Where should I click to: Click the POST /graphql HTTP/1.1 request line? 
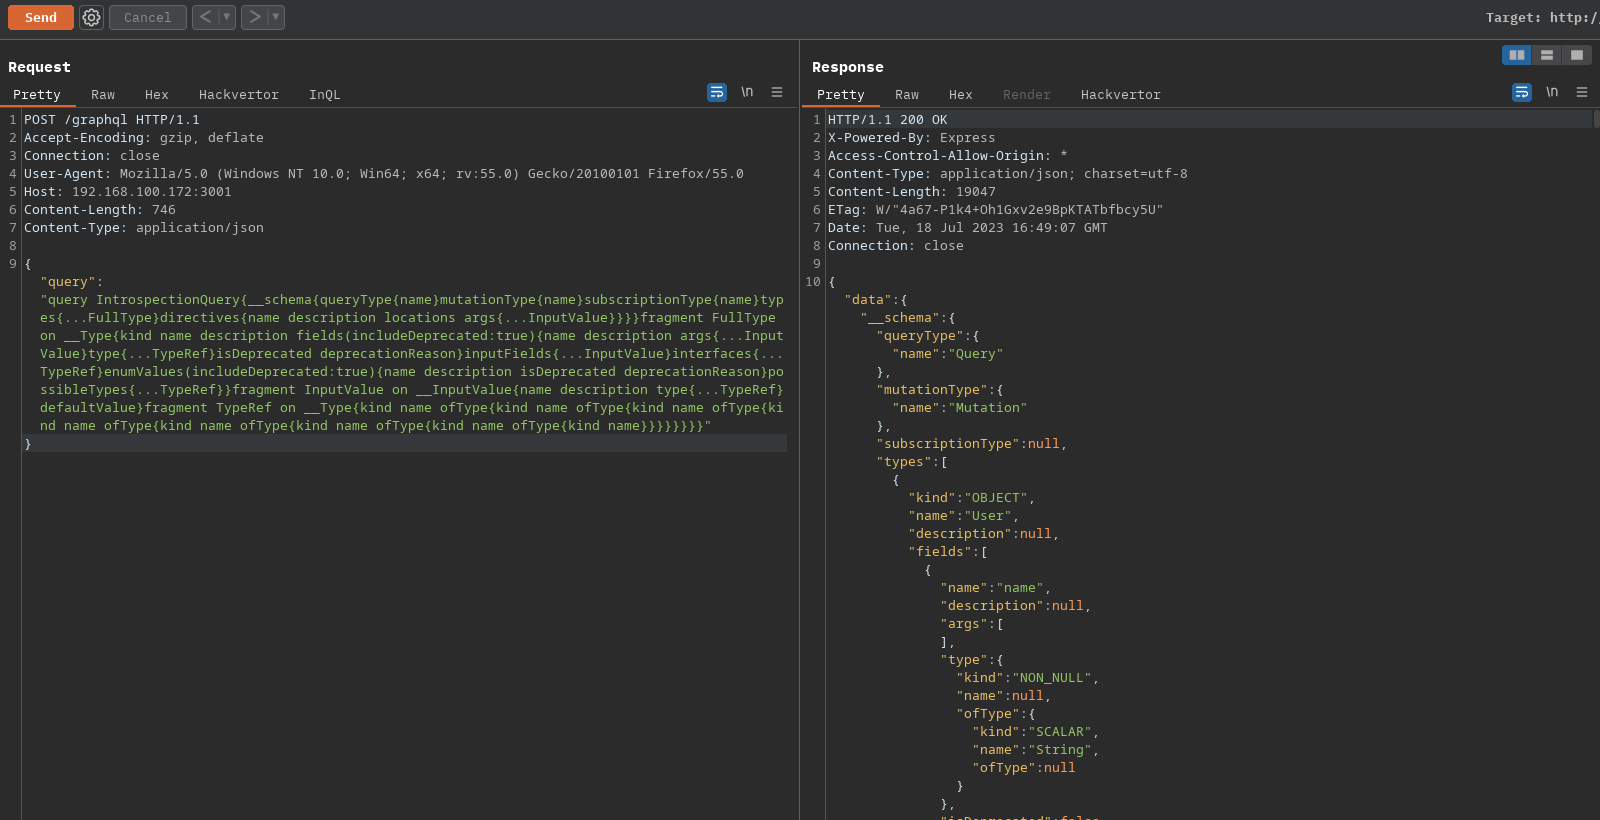click(112, 120)
